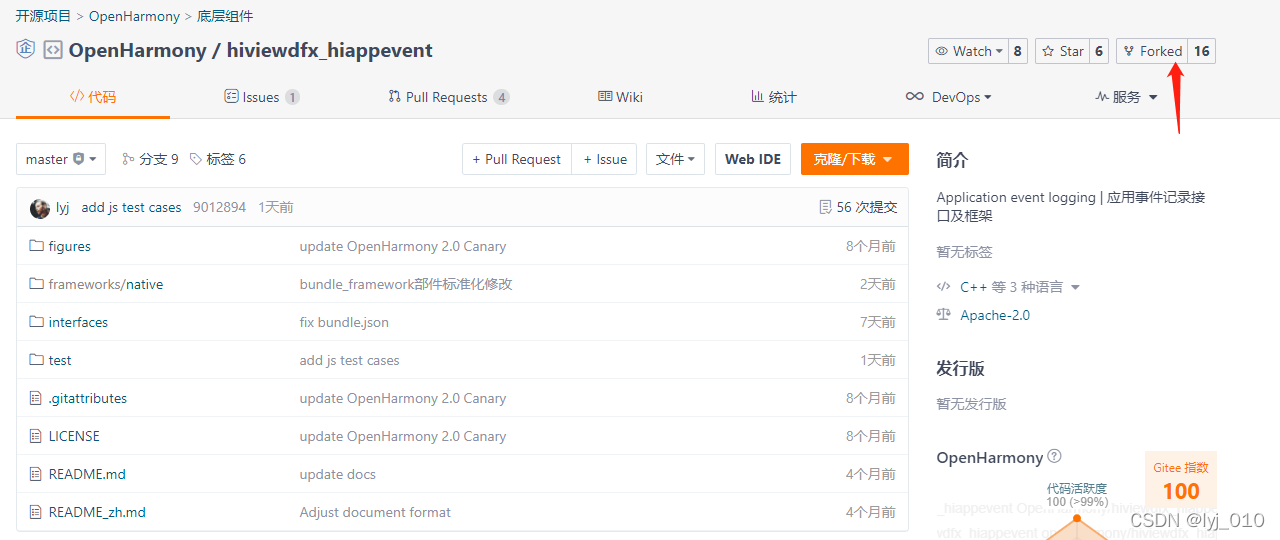Screen dimensions: 1280x540
Task: Switch to the Issues tab
Action: click(x=262, y=97)
